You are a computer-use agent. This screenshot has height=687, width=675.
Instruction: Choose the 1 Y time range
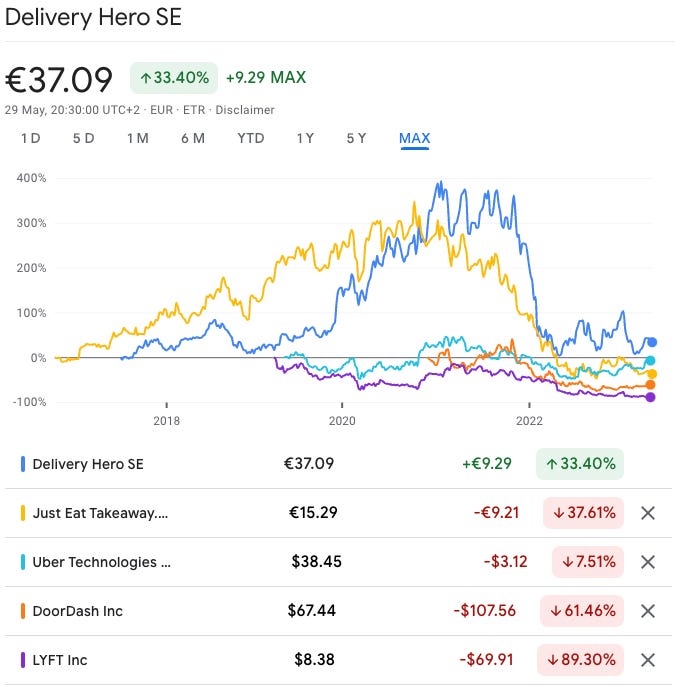click(x=305, y=138)
